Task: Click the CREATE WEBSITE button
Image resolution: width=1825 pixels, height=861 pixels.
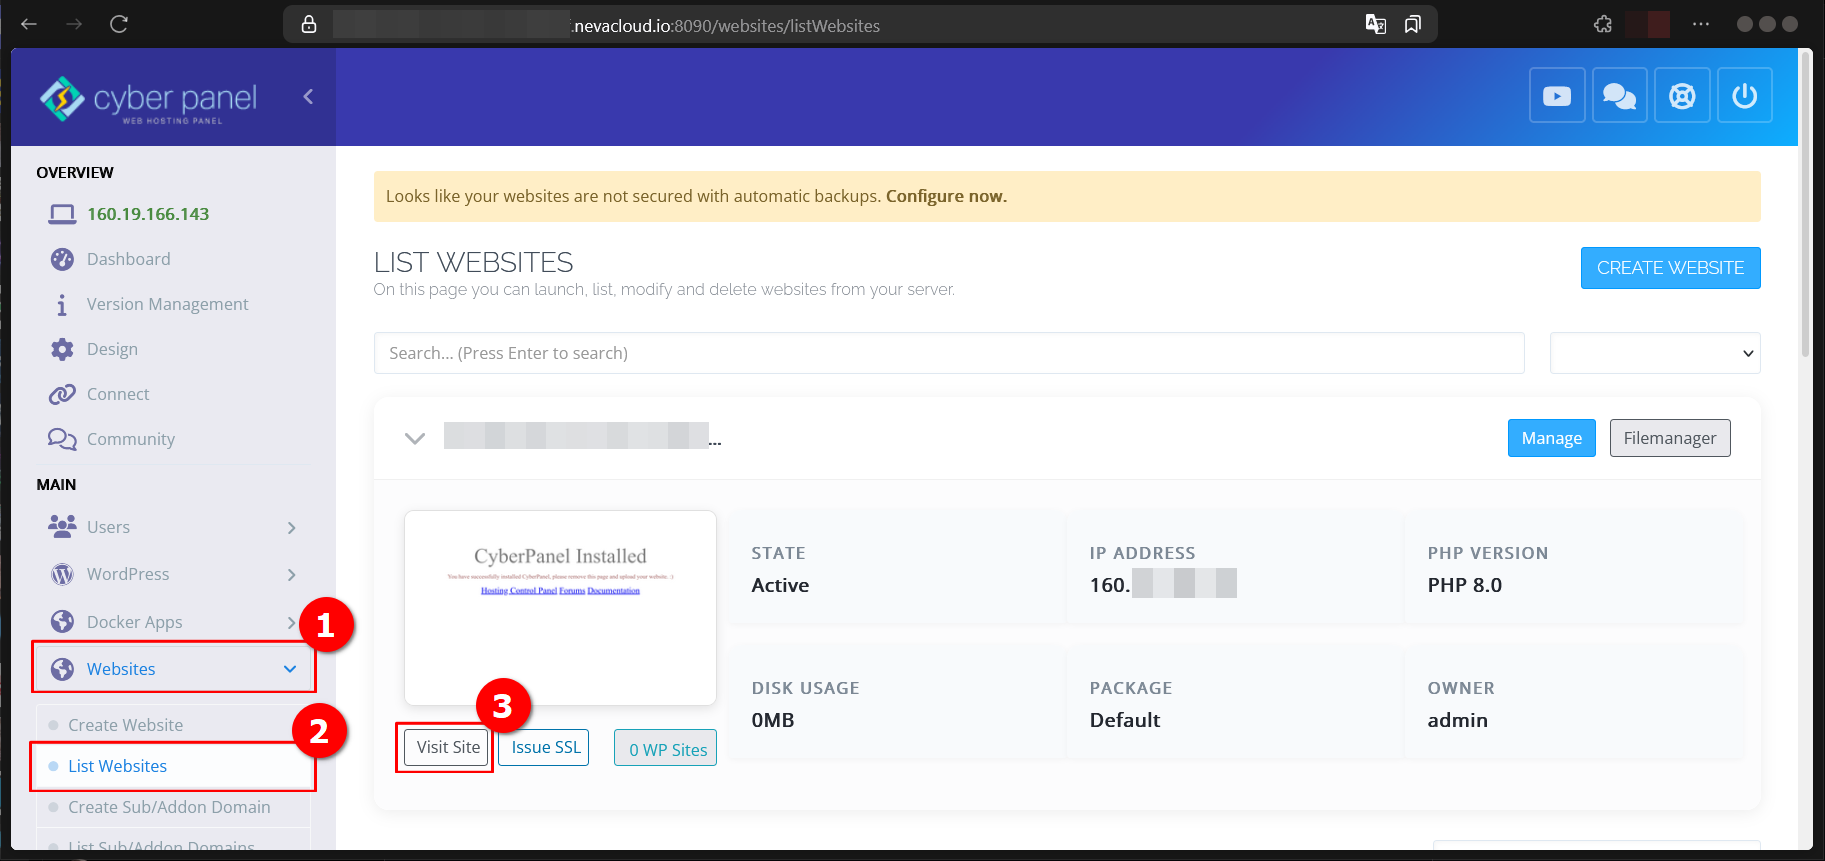Action: [x=1670, y=268]
